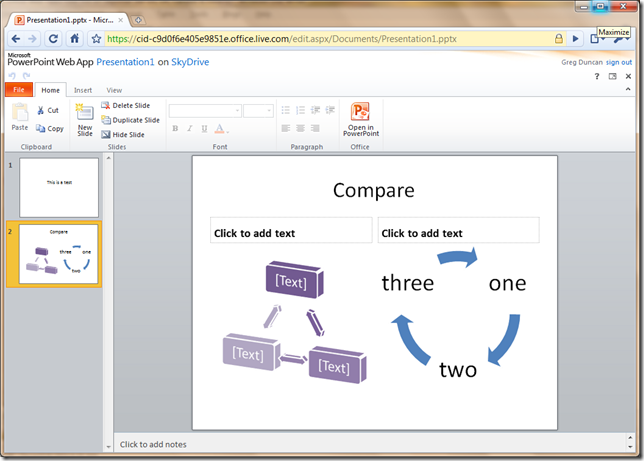Close the PowerPoint Web App document
The image size is (644, 461).
(628, 76)
